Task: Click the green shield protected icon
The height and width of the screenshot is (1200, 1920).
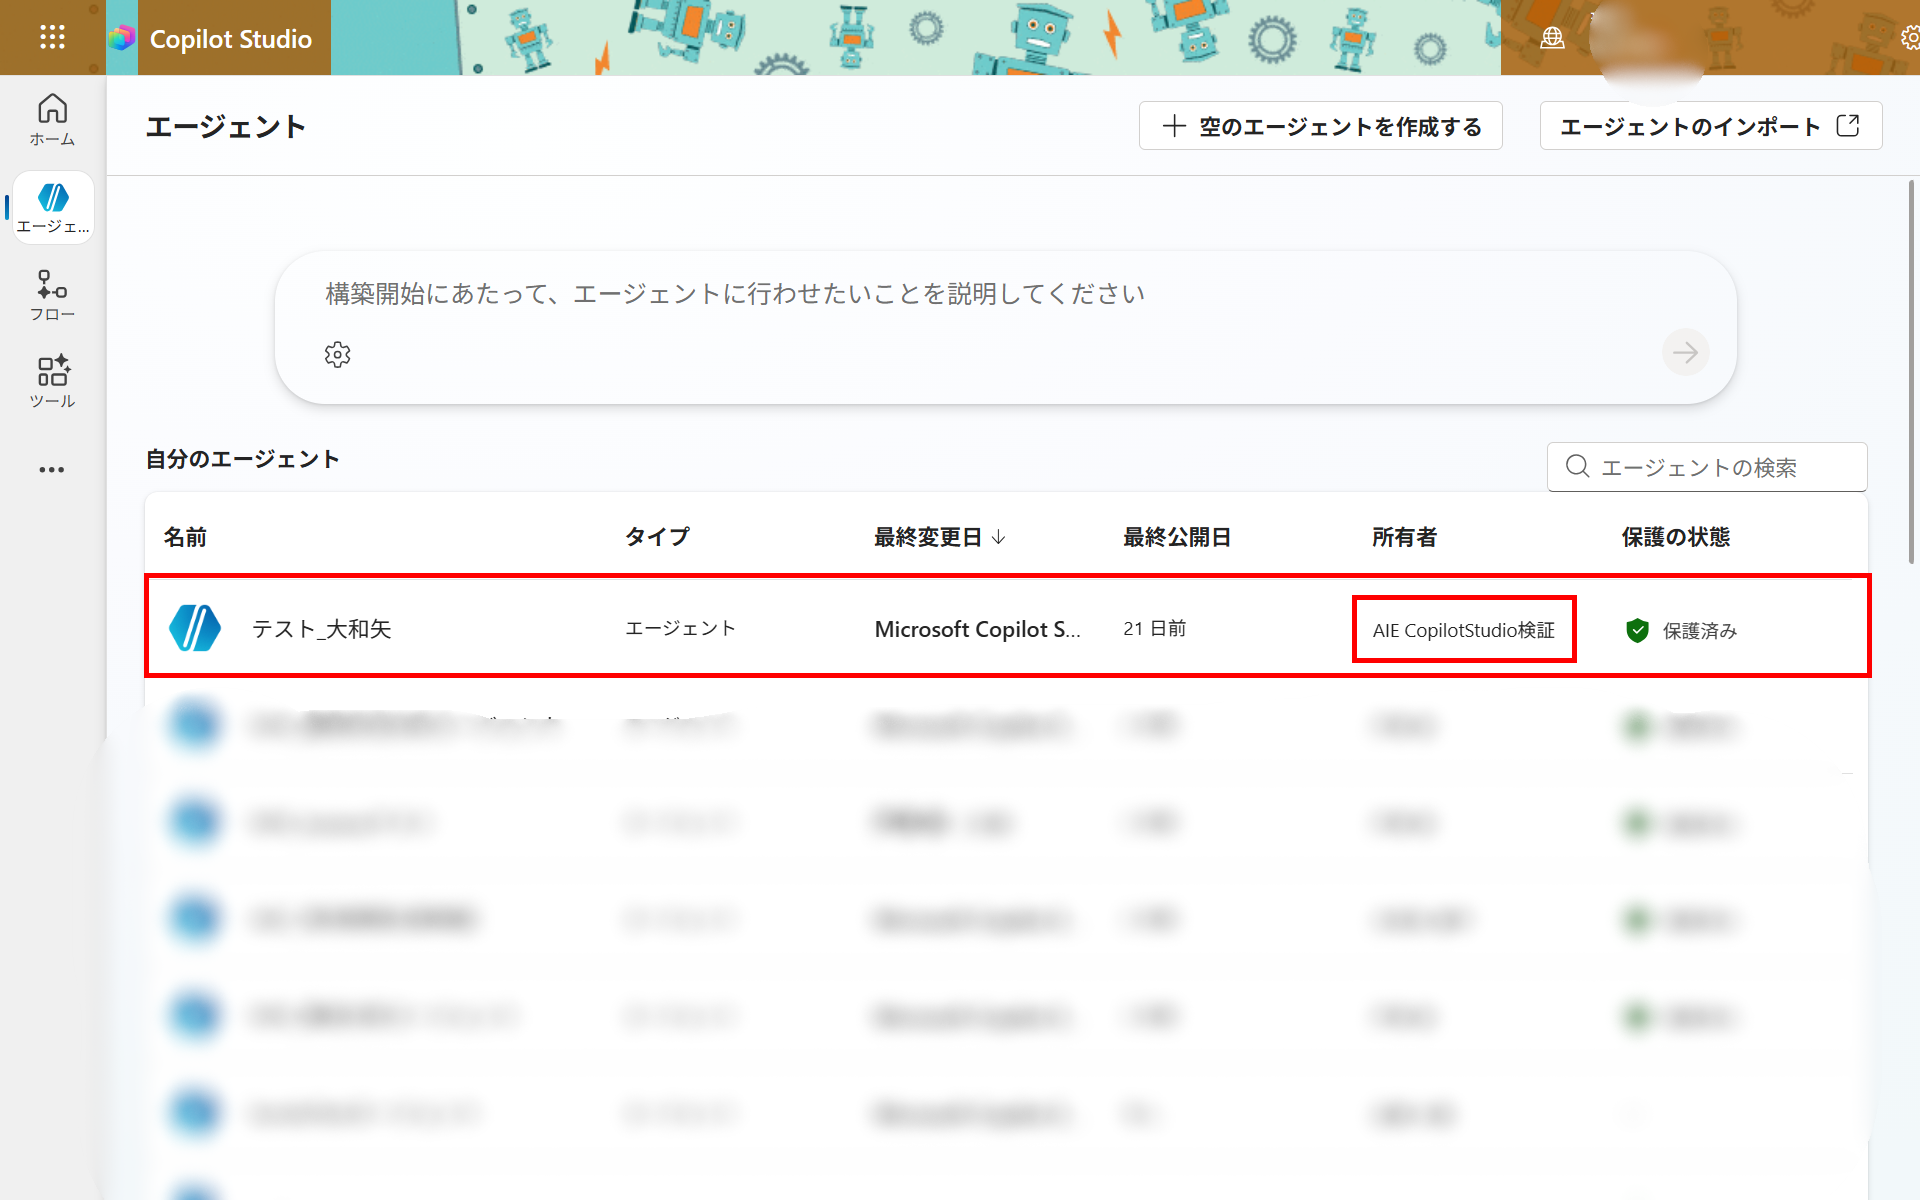Action: pos(1637,630)
